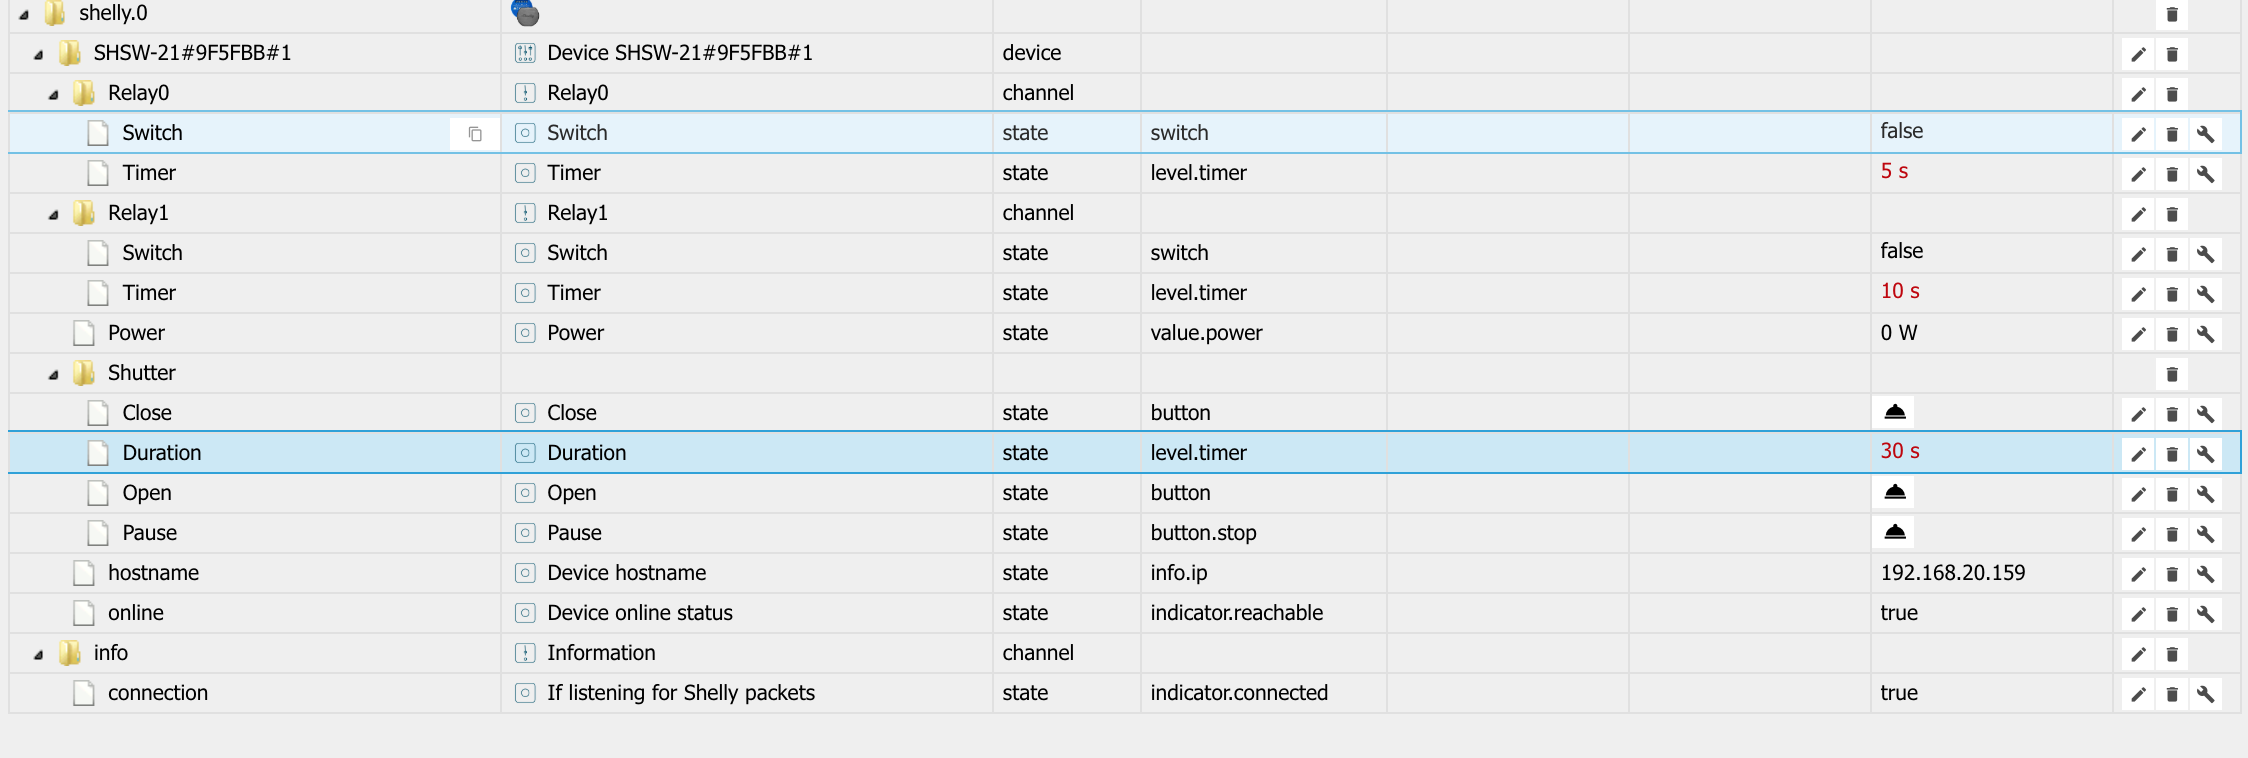Collapse the Relay1 channel folder
Image resolution: width=2248 pixels, height=758 pixels.
[x=53, y=215]
